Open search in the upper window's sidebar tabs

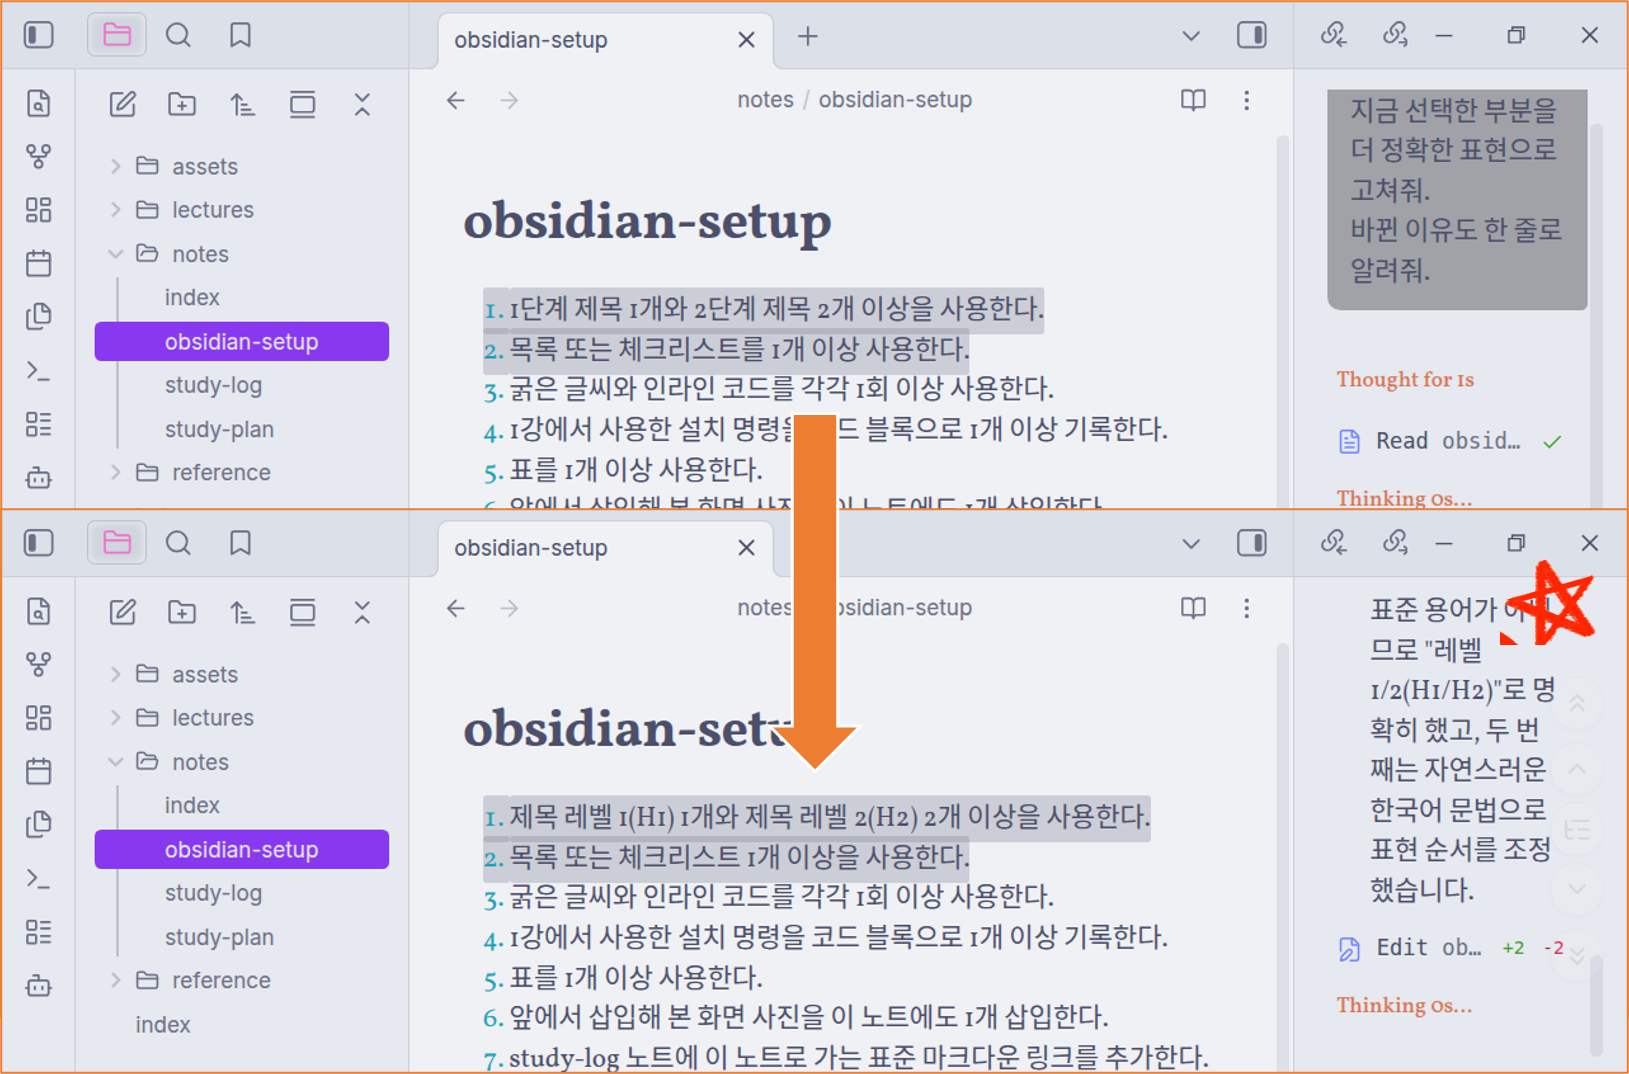pos(178,36)
